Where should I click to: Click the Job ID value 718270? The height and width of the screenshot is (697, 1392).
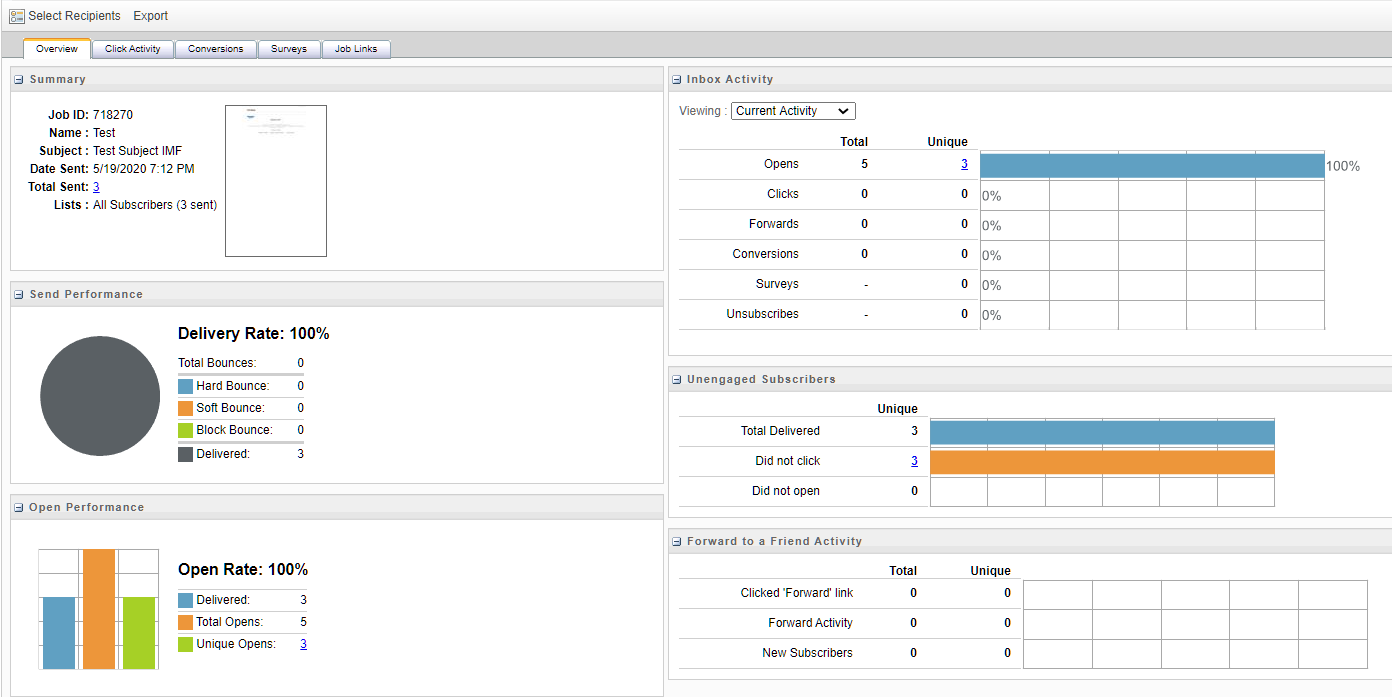113,115
